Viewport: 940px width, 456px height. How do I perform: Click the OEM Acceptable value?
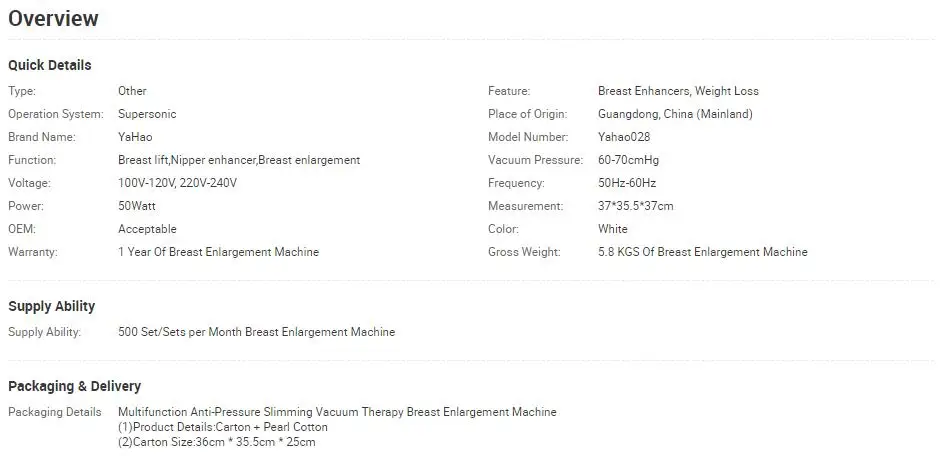(x=147, y=229)
